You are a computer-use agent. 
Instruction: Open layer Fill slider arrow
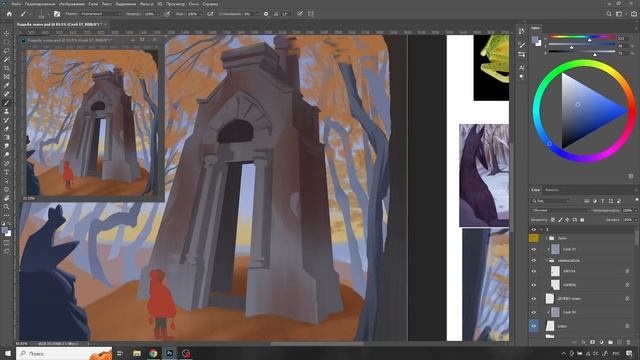pos(636,220)
